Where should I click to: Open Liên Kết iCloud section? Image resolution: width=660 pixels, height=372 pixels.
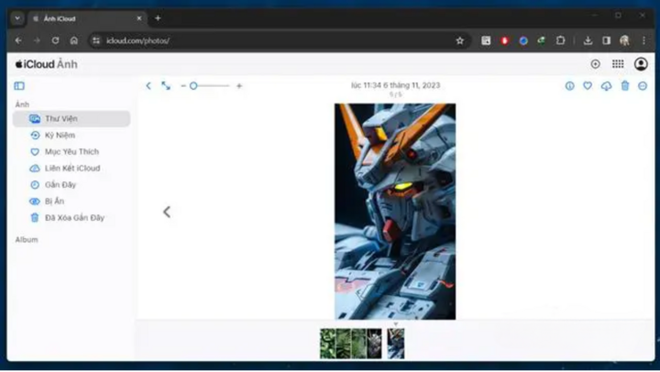[x=72, y=168]
